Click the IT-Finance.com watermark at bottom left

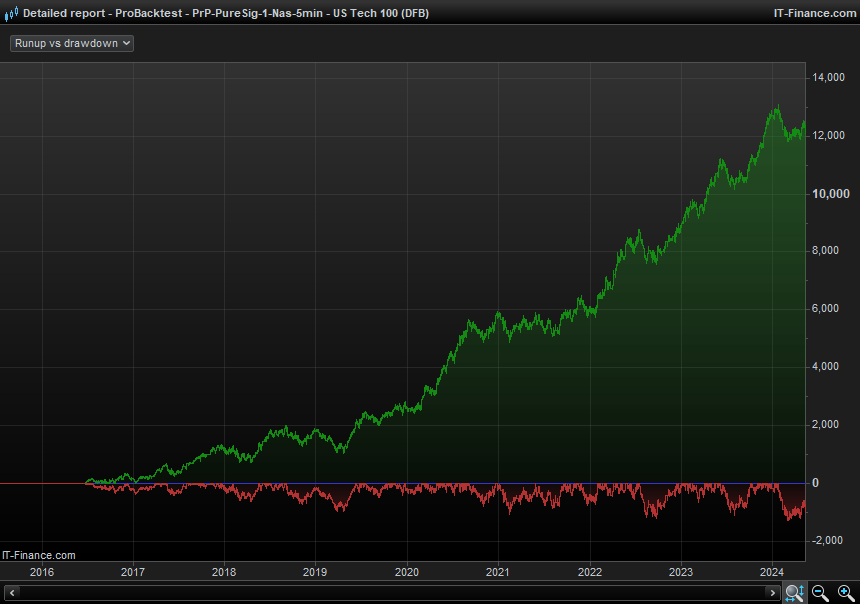[x=39, y=555]
